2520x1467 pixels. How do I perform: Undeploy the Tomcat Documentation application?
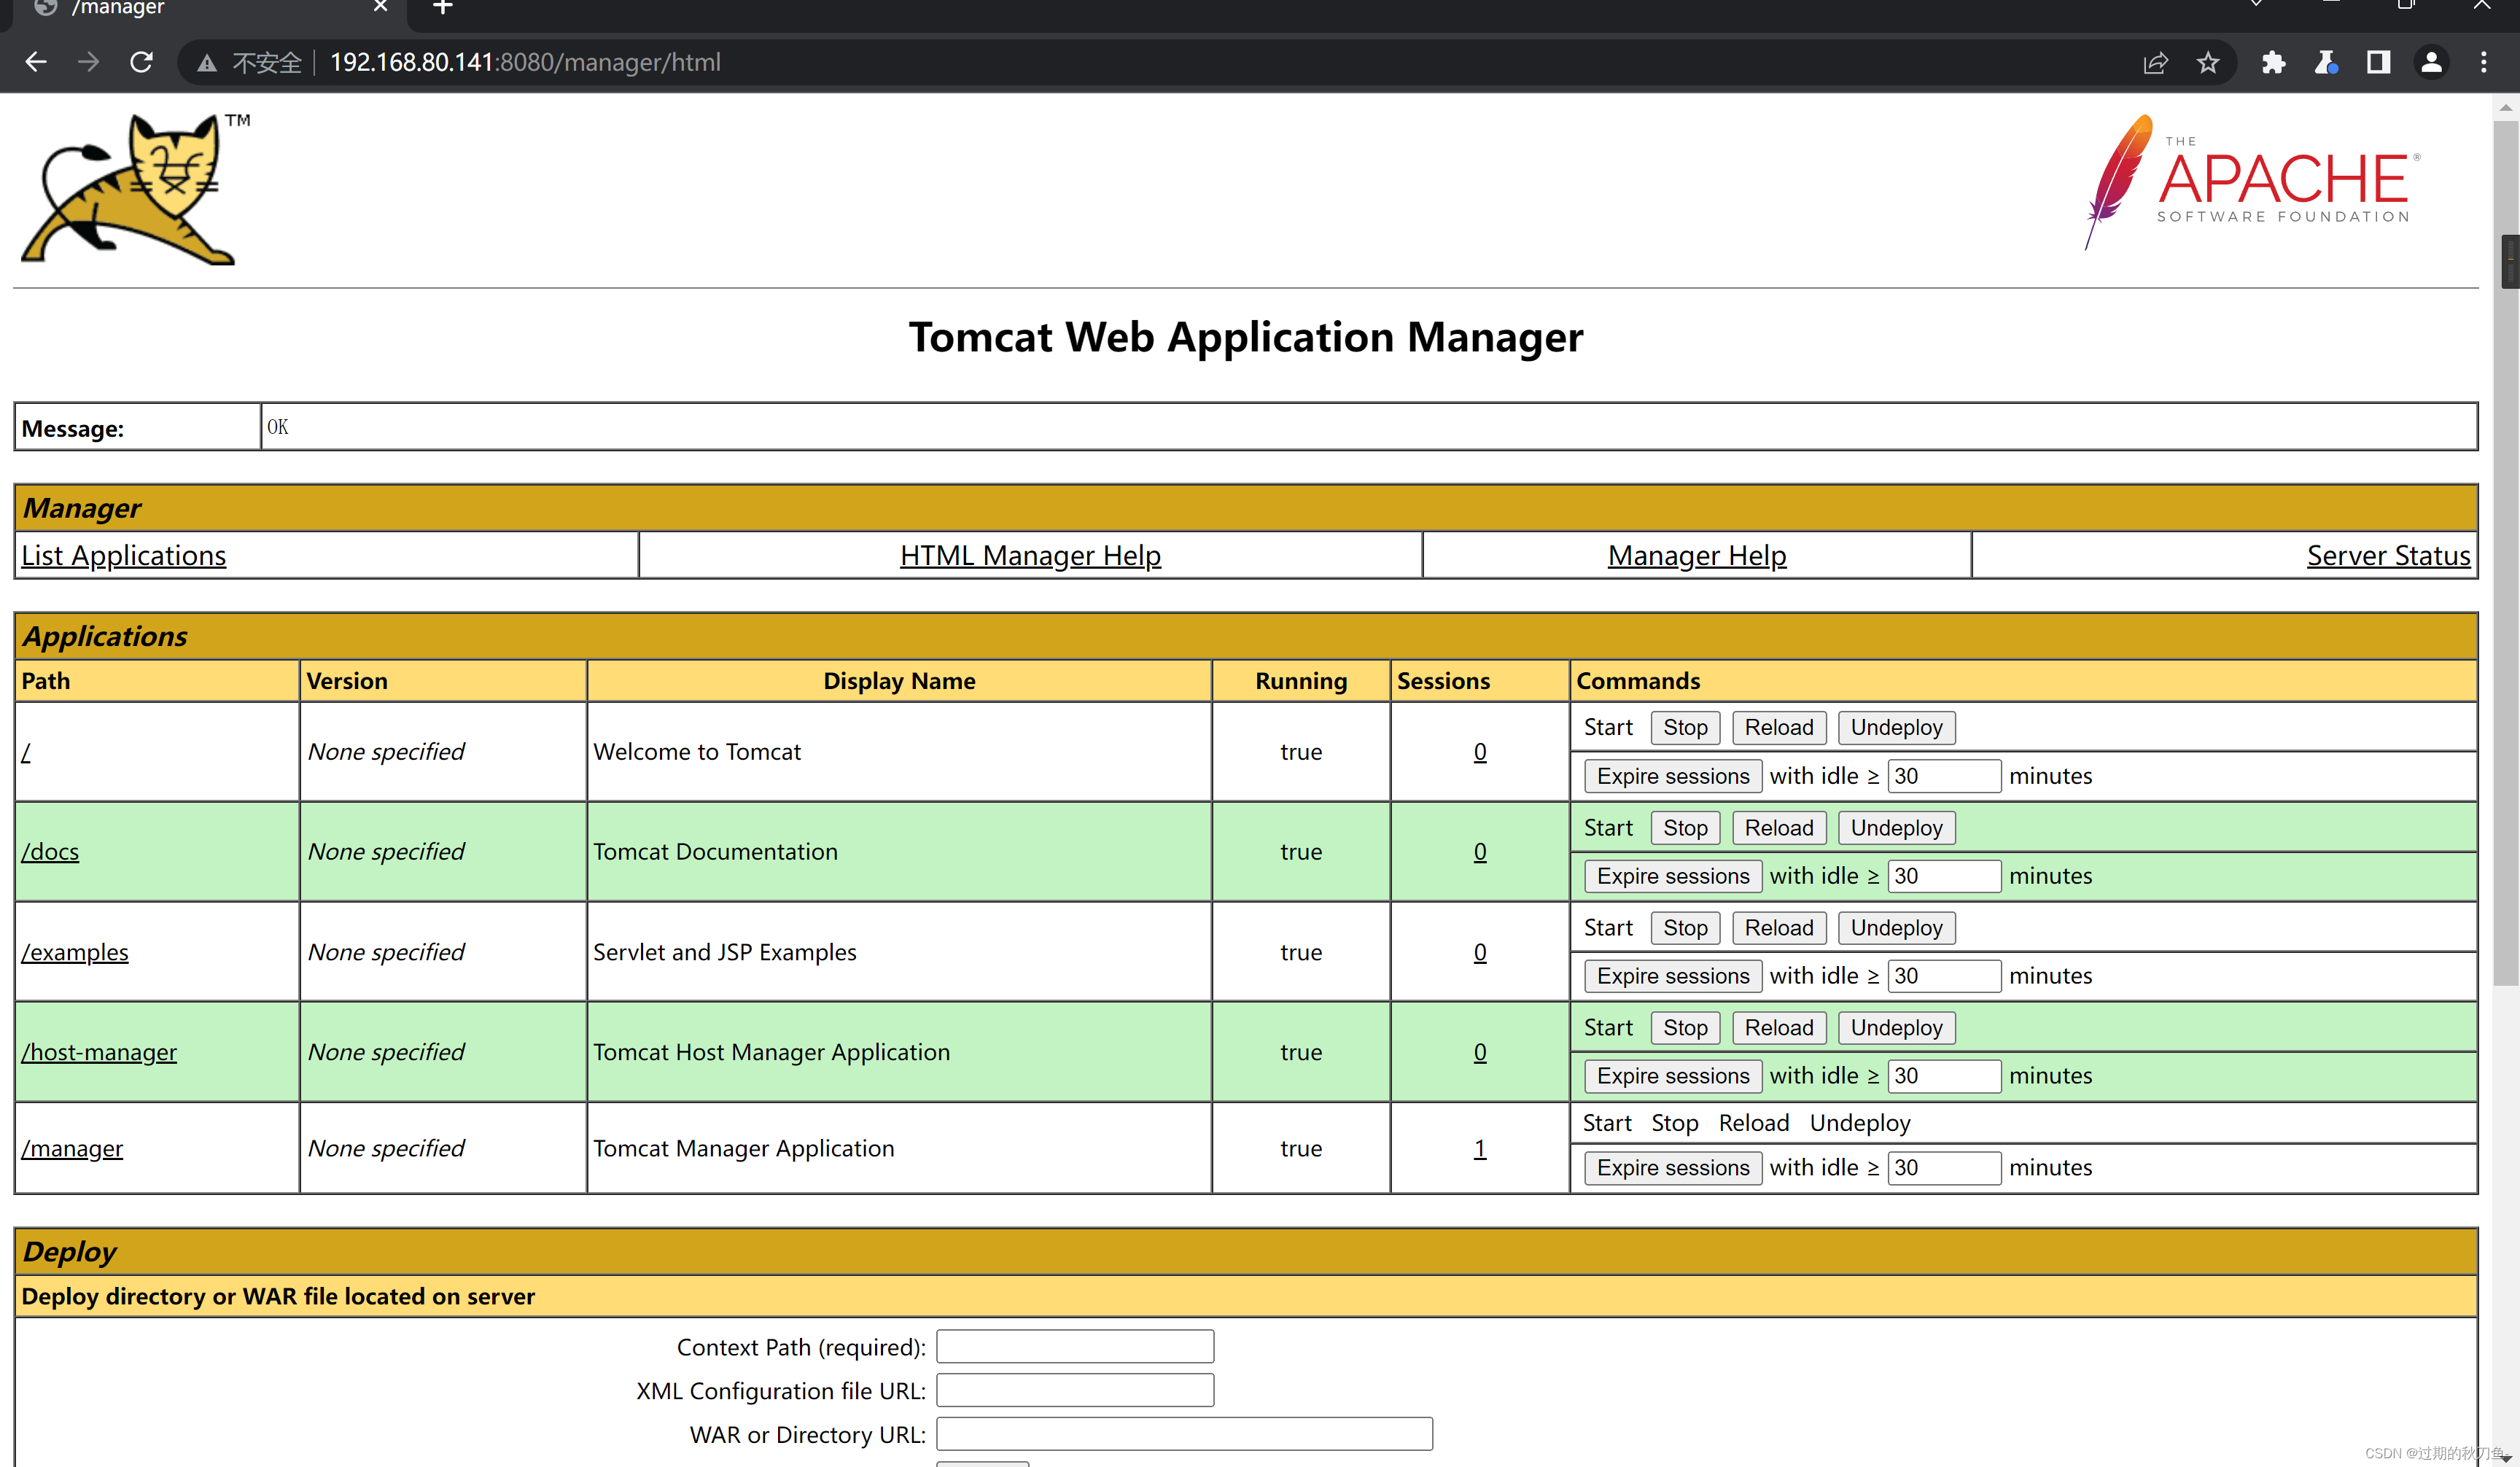pyautogui.click(x=1896, y=828)
